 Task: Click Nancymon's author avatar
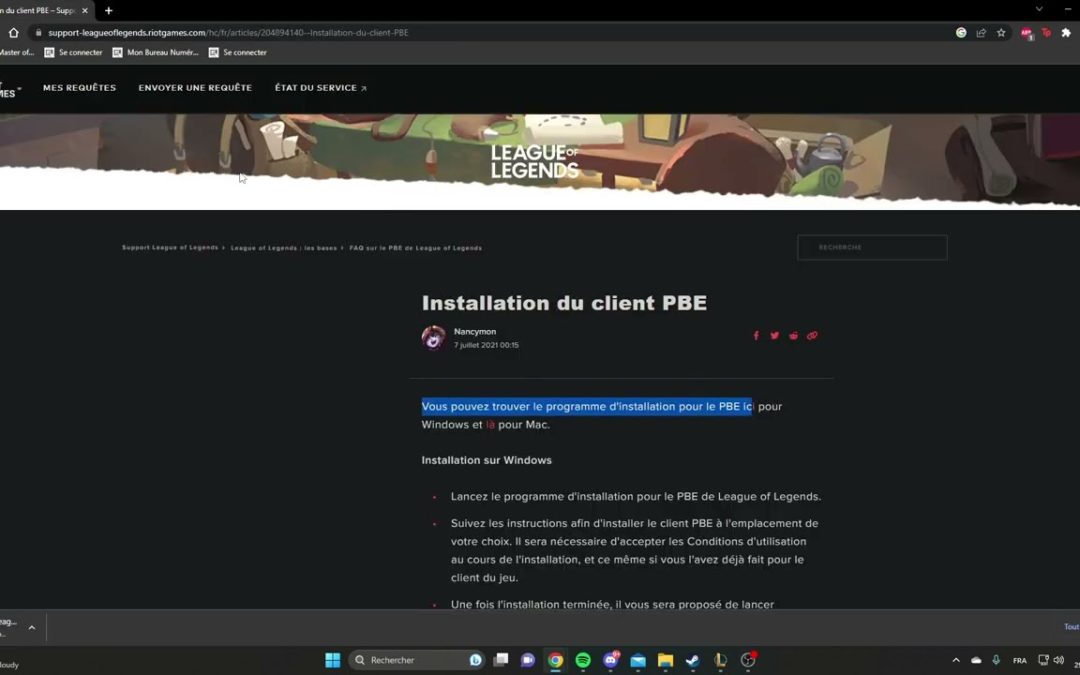434,338
